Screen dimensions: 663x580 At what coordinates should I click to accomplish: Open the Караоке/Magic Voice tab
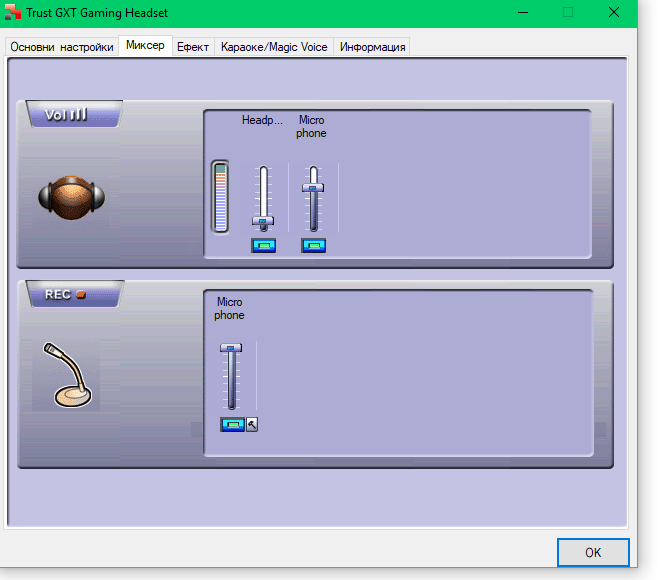click(274, 47)
